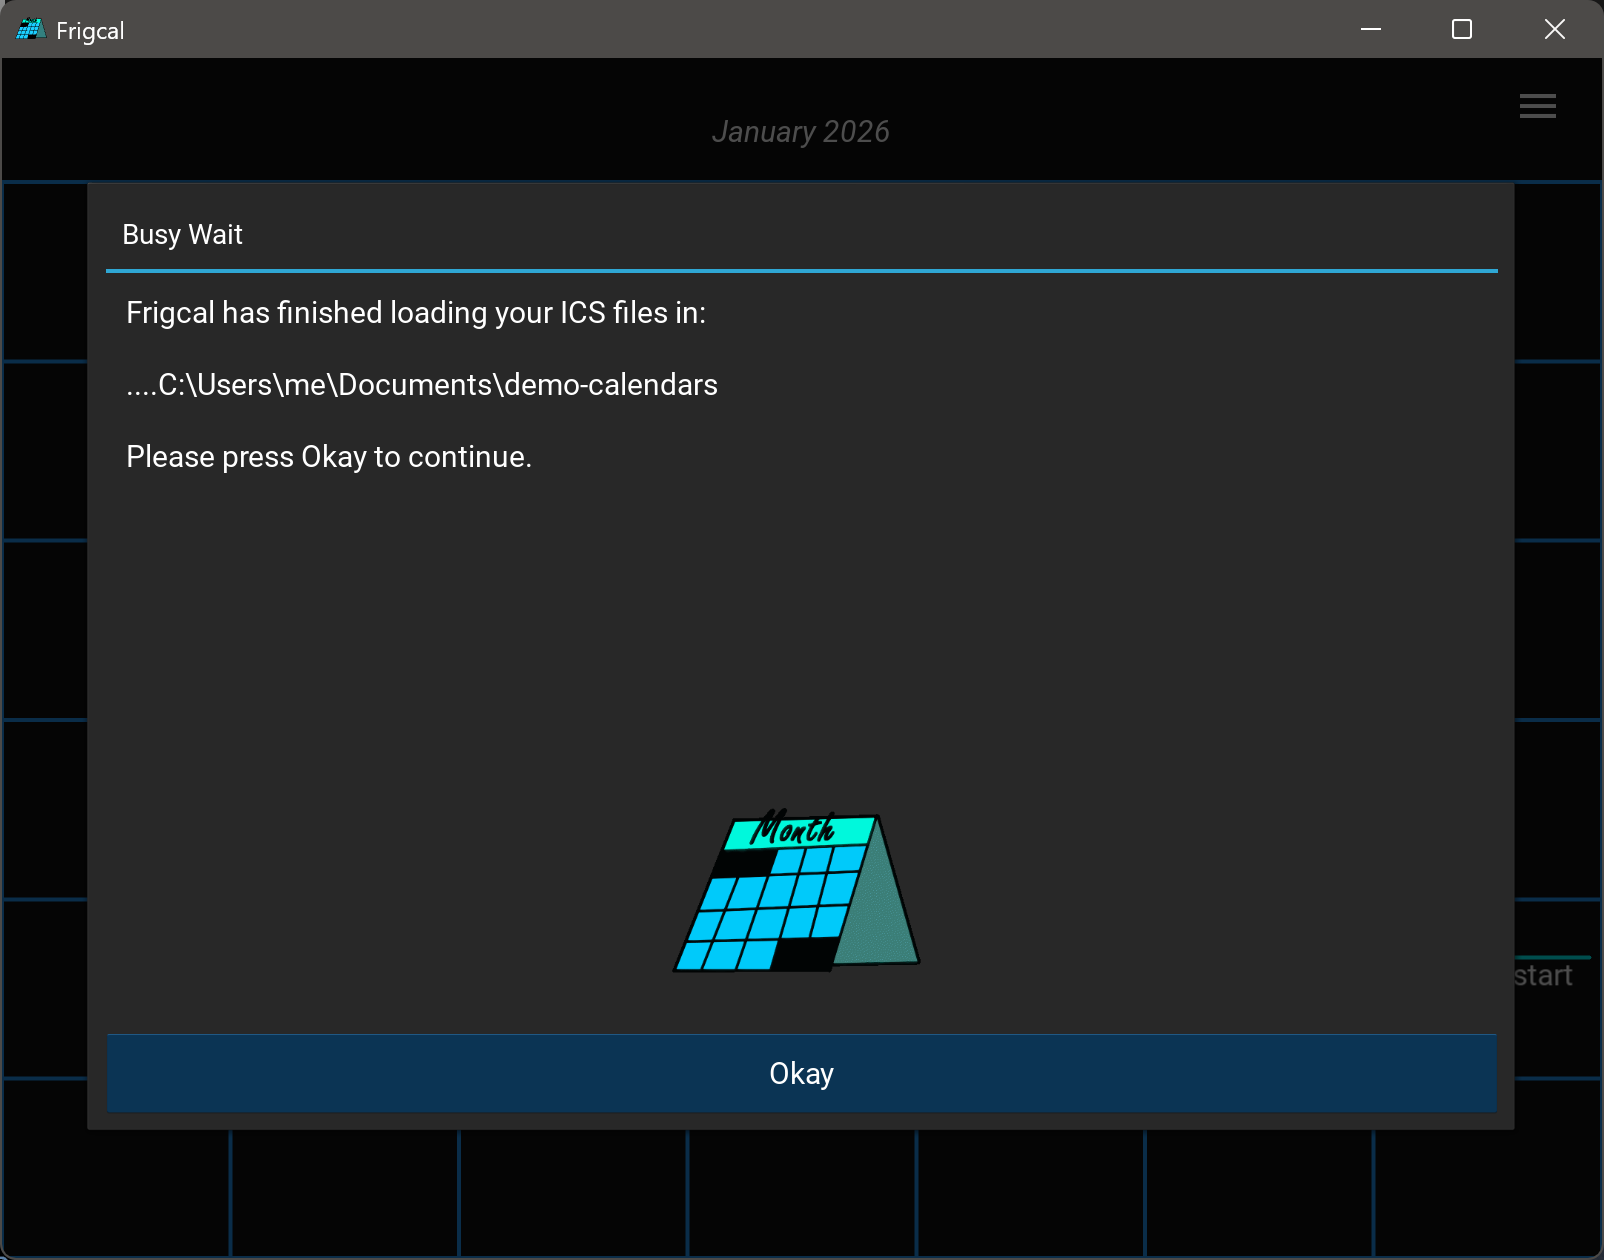
Task: Click the January 2026 month header
Action: point(800,132)
